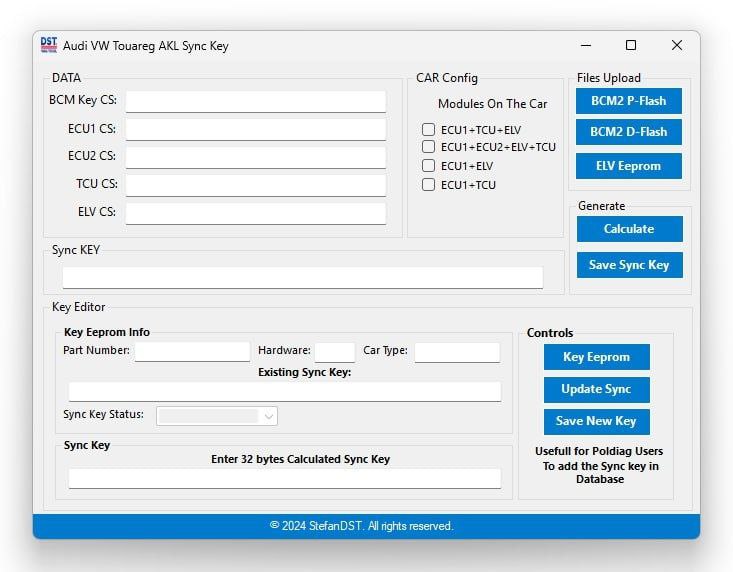
Task: Click Save New Key
Action: 596,421
